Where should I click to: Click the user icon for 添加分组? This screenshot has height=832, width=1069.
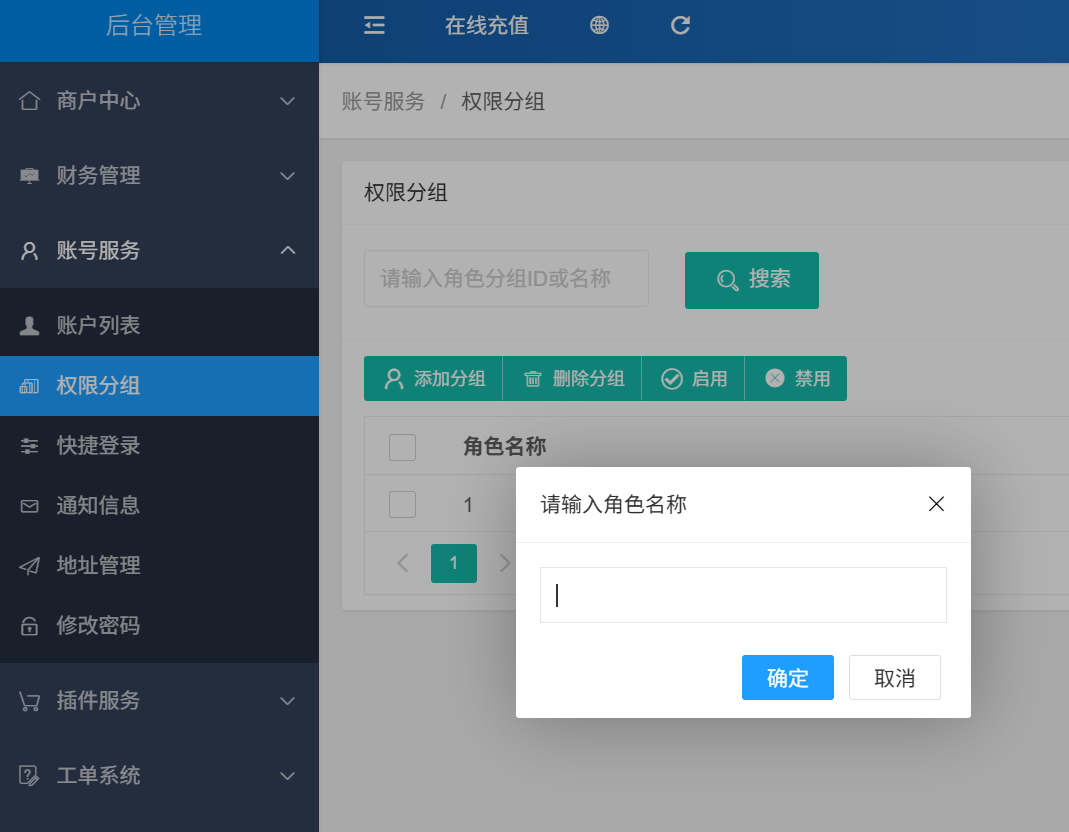pyautogui.click(x=394, y=379)
